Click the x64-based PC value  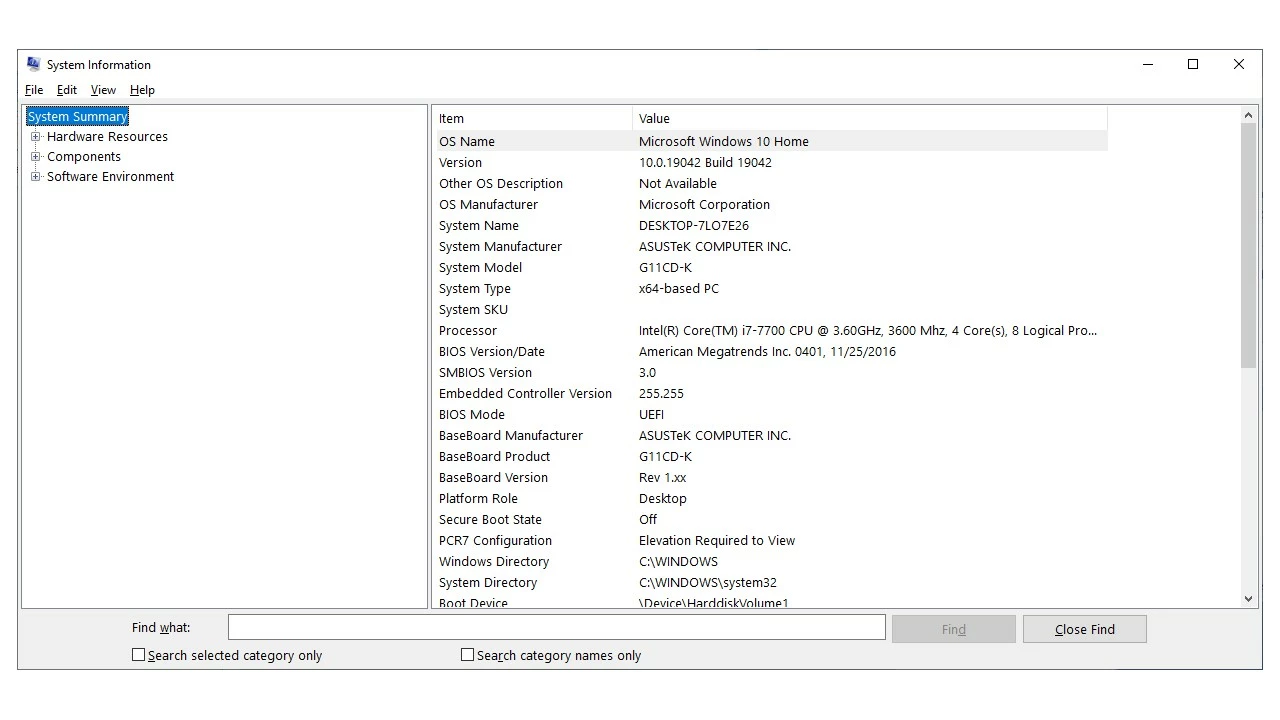tap(679, 288)
